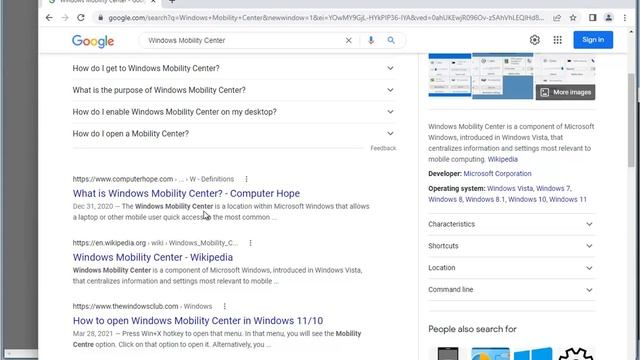Clear the search box with the X icon
Screen dimensions: 640x360
pyautogui.click(x=349, y=40)
